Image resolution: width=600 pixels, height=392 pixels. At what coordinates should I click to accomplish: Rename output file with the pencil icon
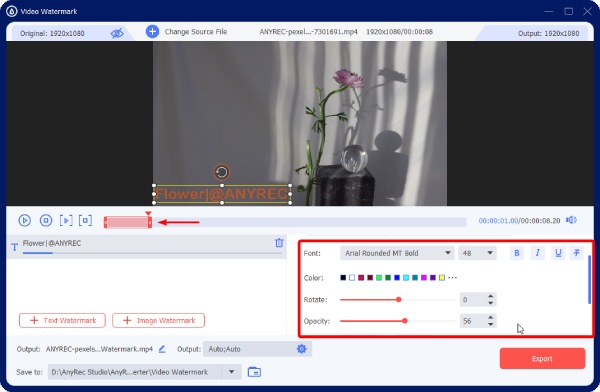click(x=162, y=349)
